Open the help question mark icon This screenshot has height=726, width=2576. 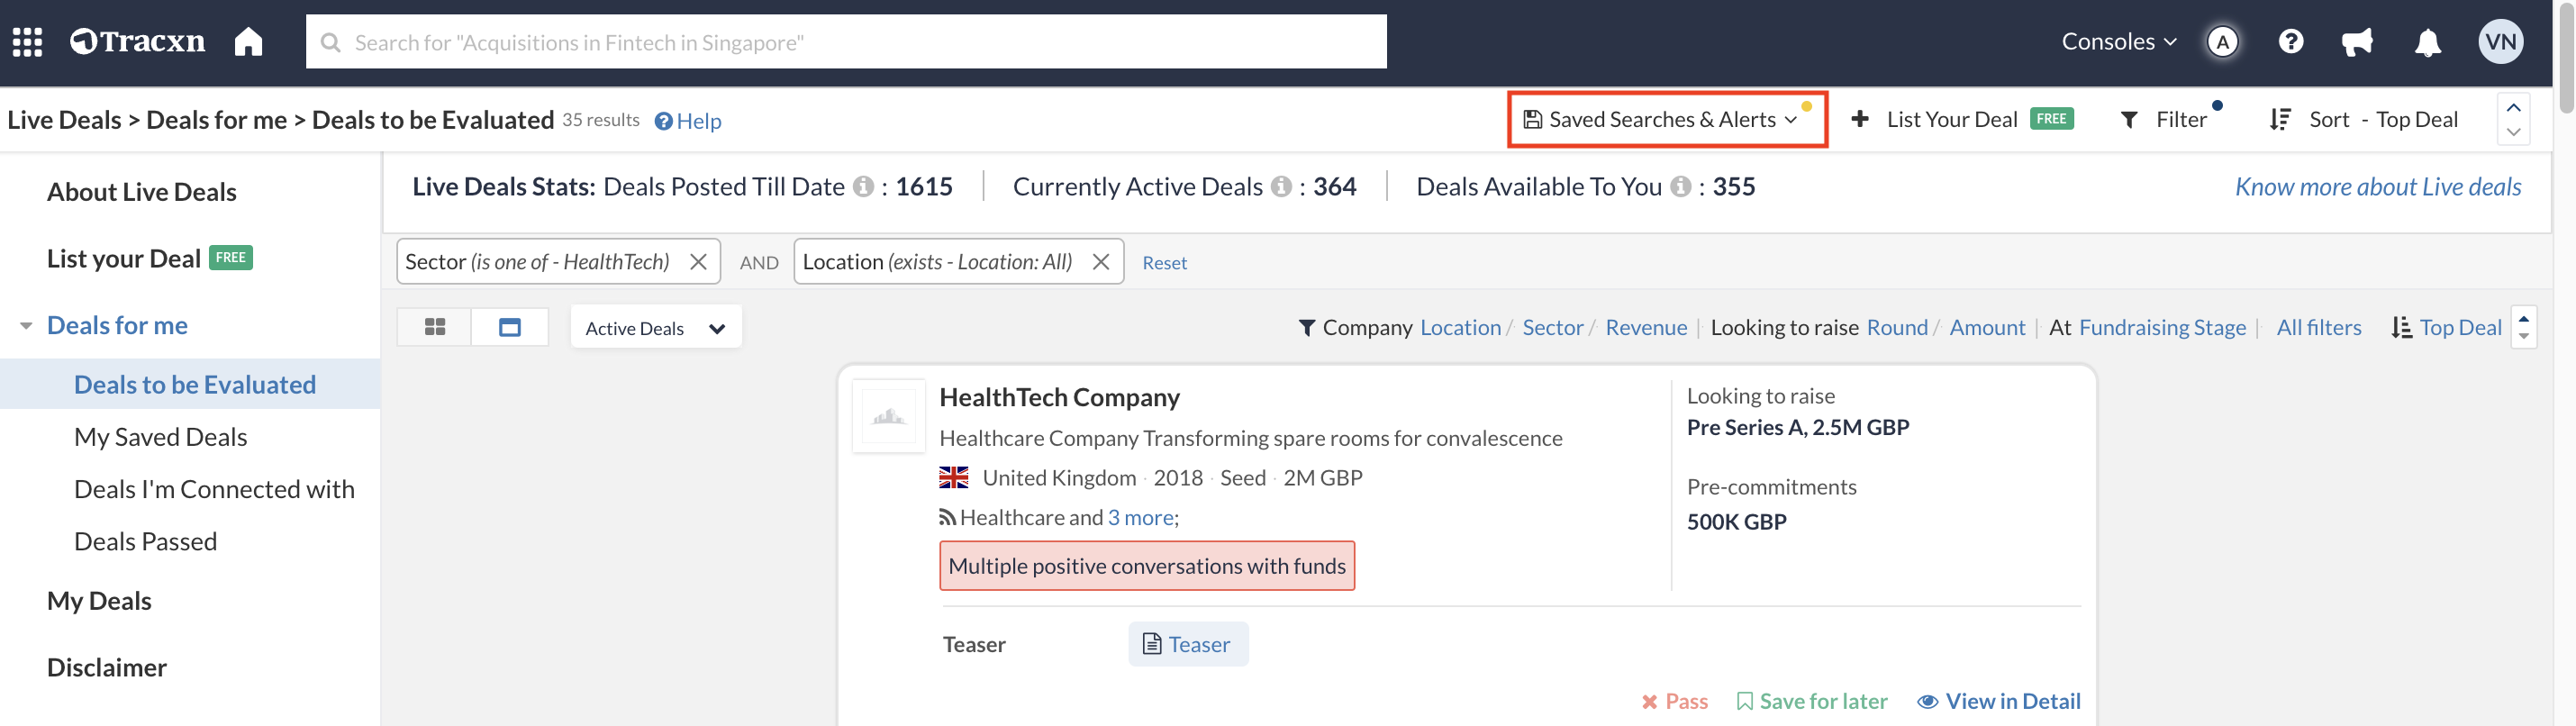pos(2290,42)
